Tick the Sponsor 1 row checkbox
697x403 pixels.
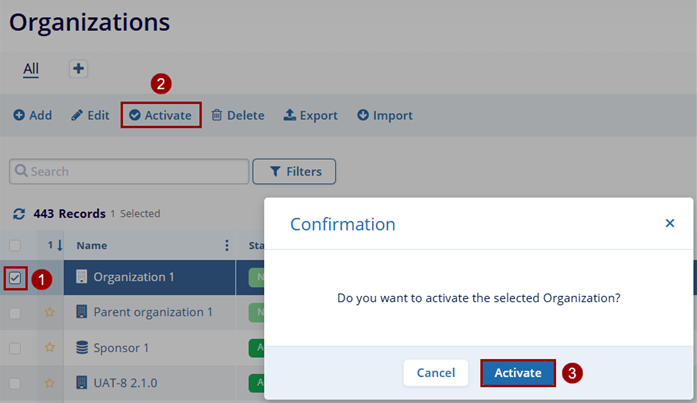click(x=15, y=348)
